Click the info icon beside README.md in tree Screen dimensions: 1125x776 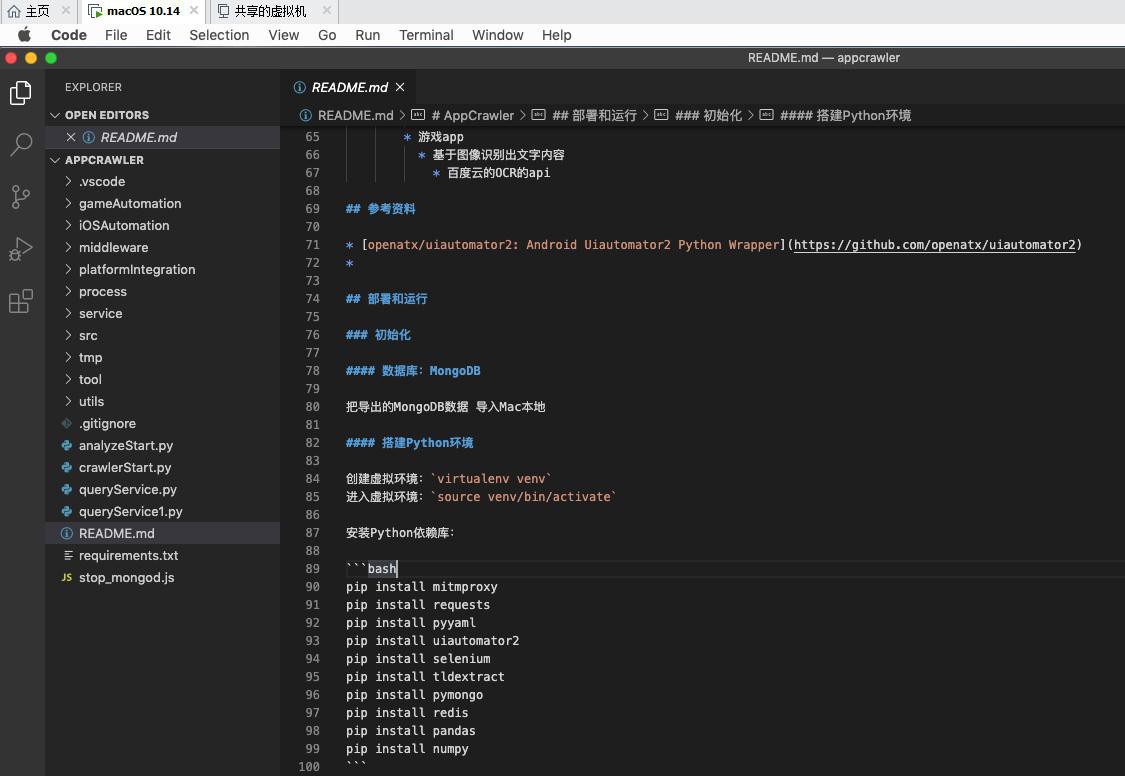67,534
